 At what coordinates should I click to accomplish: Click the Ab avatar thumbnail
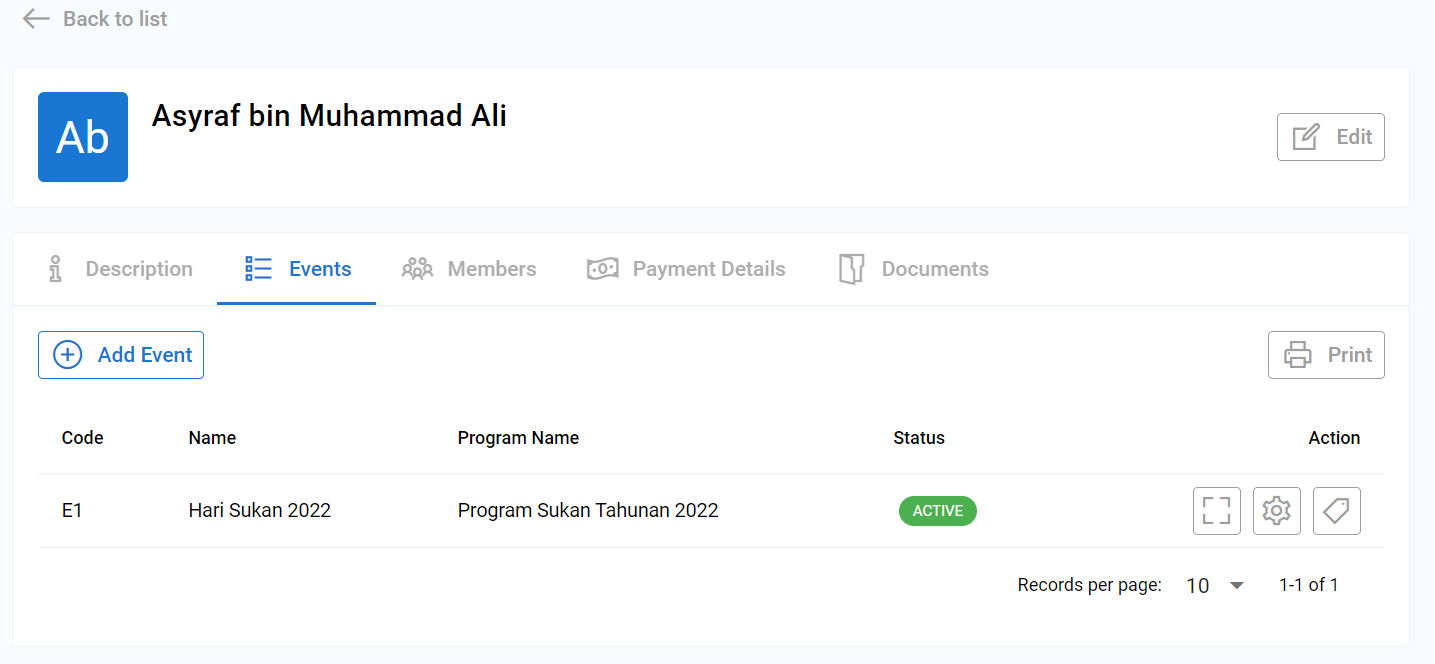(83, 137)
